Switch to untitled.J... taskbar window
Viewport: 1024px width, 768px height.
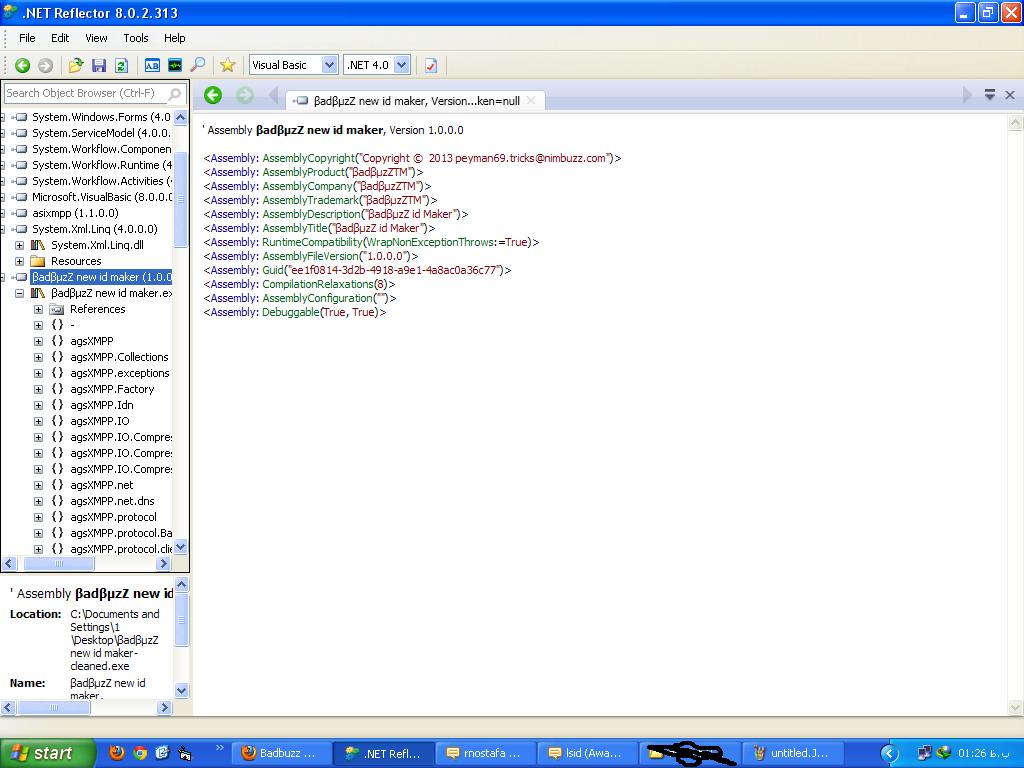coord(793,754)
